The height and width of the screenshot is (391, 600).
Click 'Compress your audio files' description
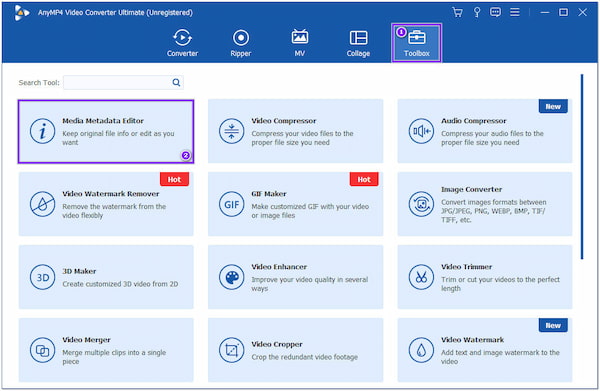click(492, 138)
